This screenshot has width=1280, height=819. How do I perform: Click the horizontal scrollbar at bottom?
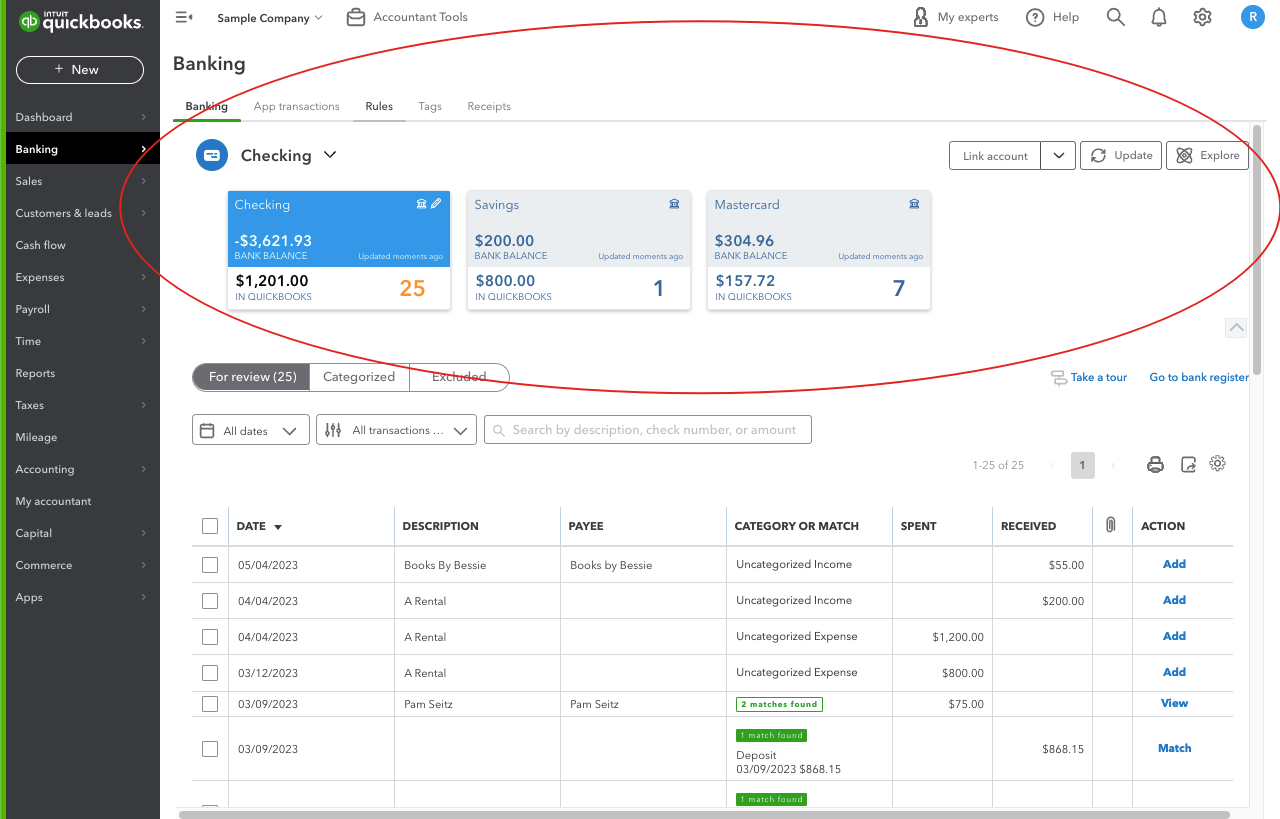(704, 814)
